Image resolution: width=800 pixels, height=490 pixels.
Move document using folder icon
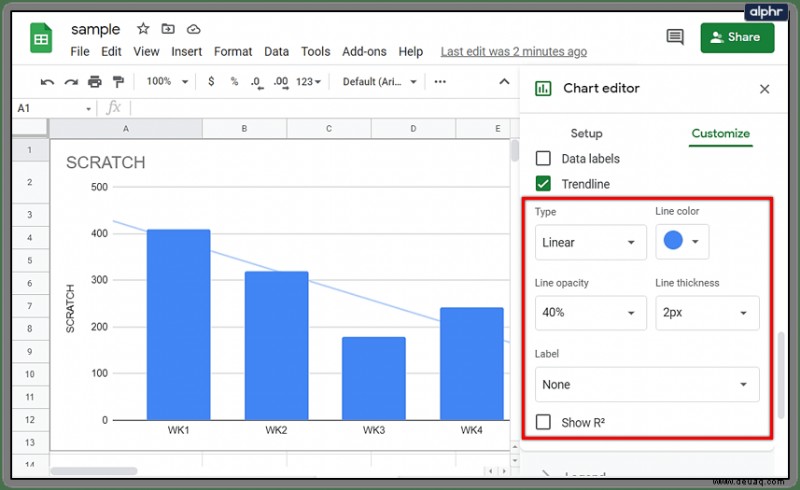[168, 29]
